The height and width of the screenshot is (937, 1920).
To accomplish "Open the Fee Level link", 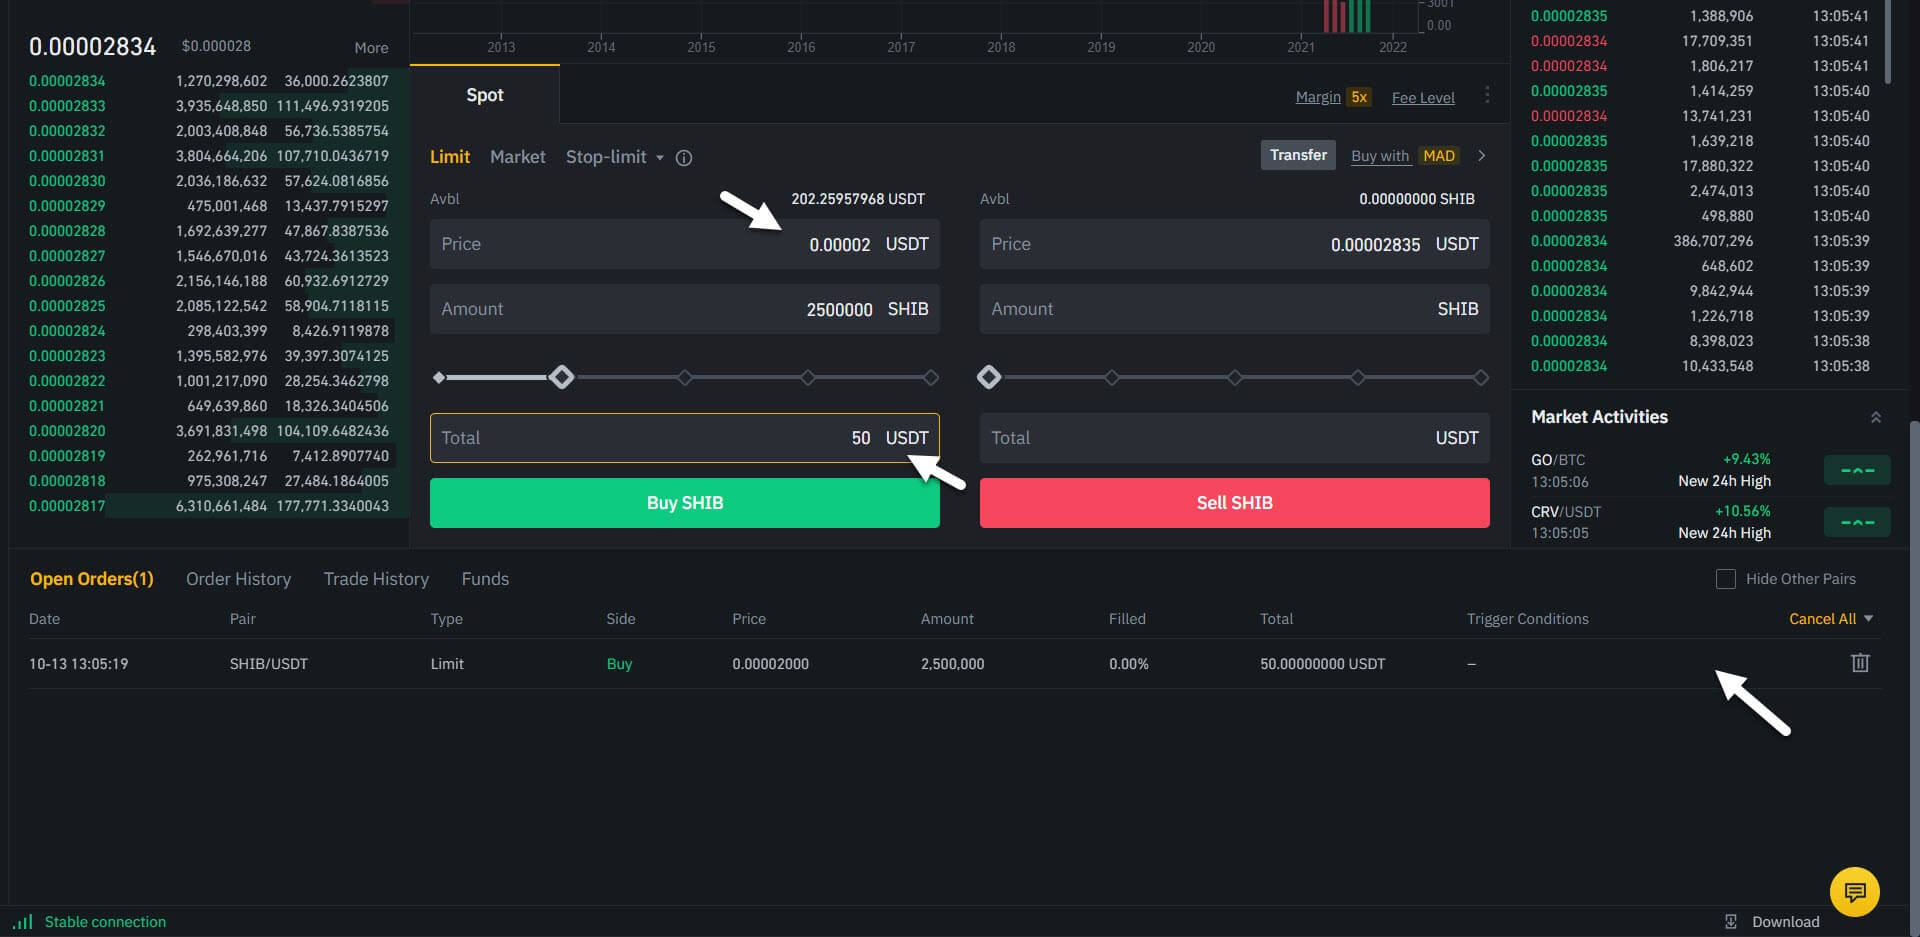I will [1423, 98].
